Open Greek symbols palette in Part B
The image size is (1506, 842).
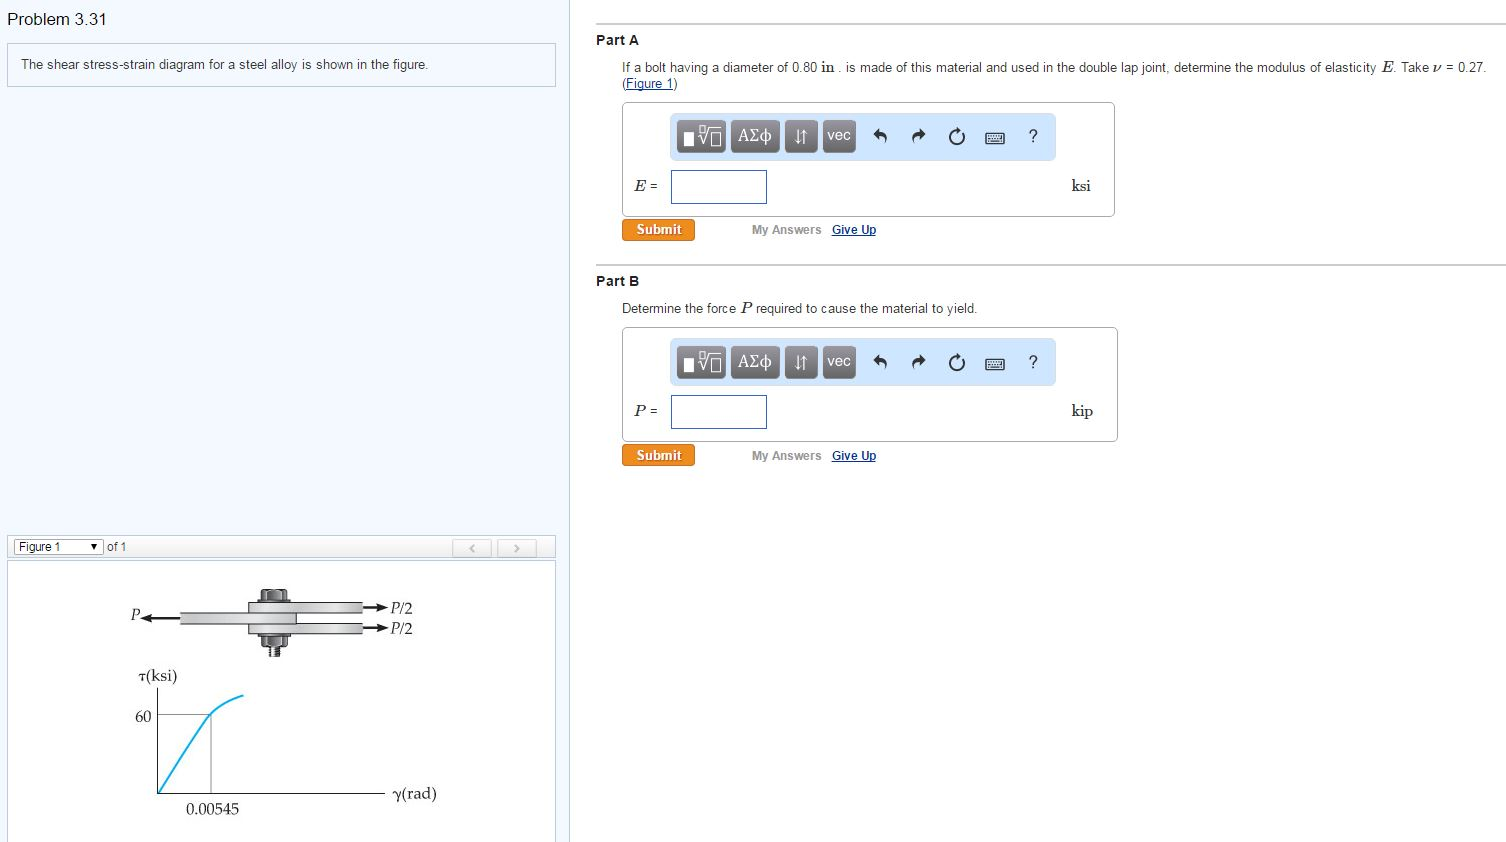coord(755,361)
